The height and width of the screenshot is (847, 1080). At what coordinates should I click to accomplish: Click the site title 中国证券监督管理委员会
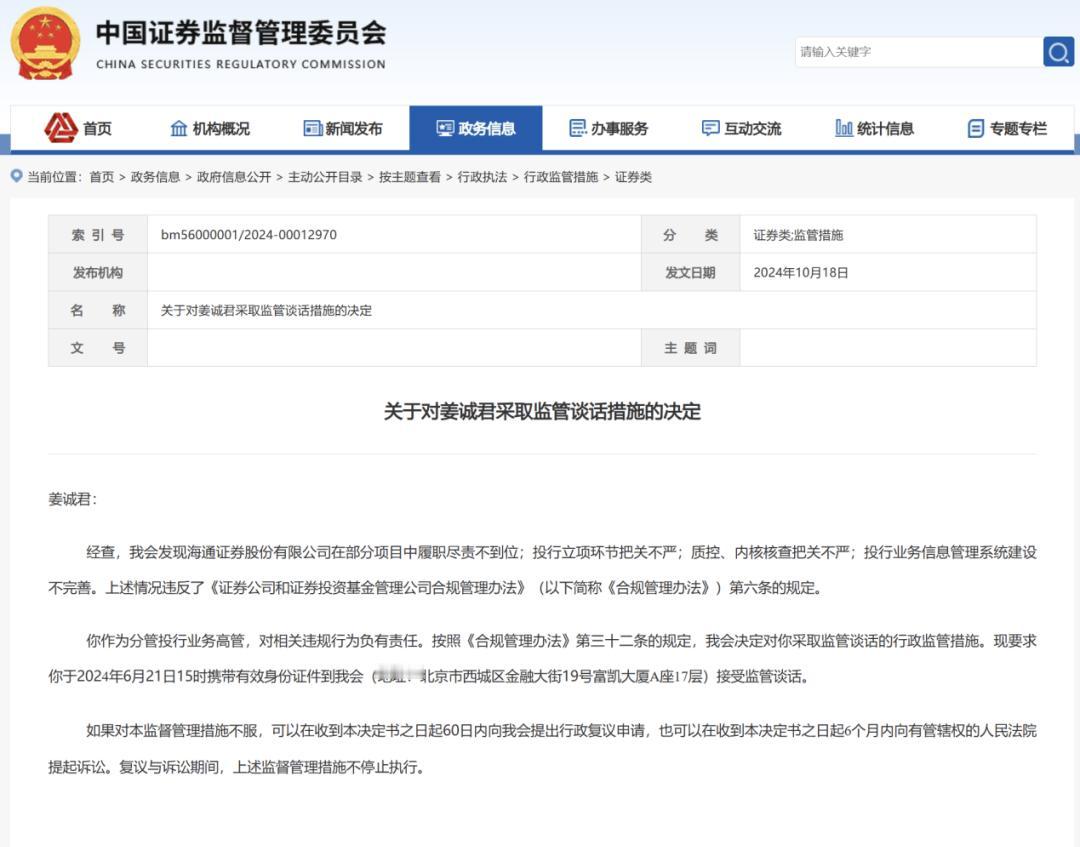pyautogui.click(x=241, y=32)
